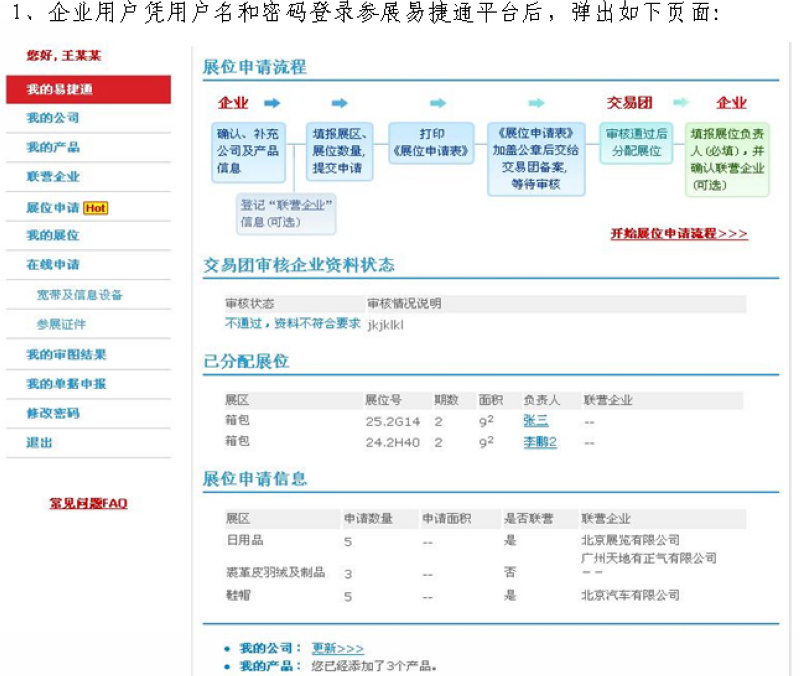The image size is (800, 676).
Task: Click 开始展位申请流程 link
Action: (x=679, y=234)
